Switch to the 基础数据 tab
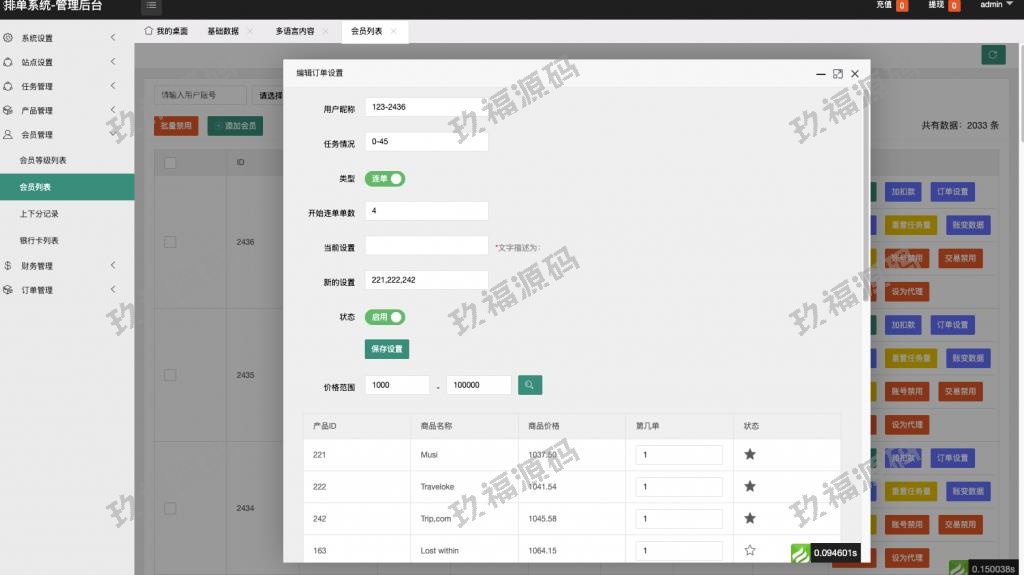The width and height of the screenshot is (1024, 575). point(223,31)
